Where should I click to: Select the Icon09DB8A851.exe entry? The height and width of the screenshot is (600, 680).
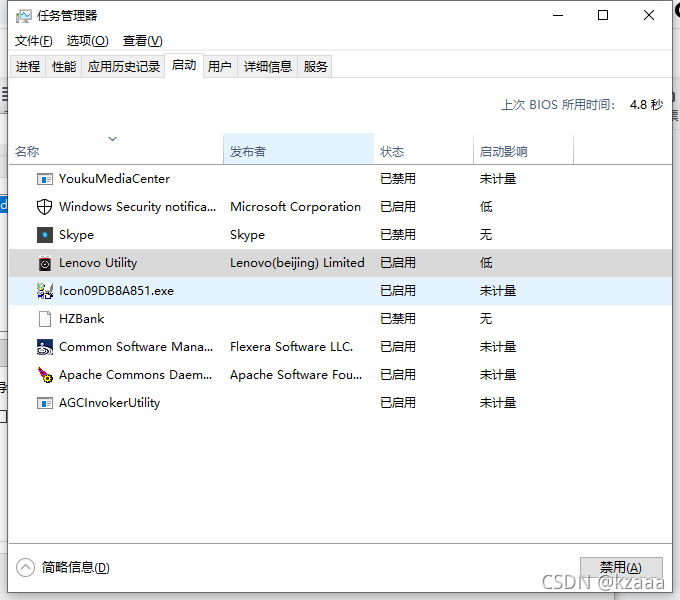coord(116,291)
